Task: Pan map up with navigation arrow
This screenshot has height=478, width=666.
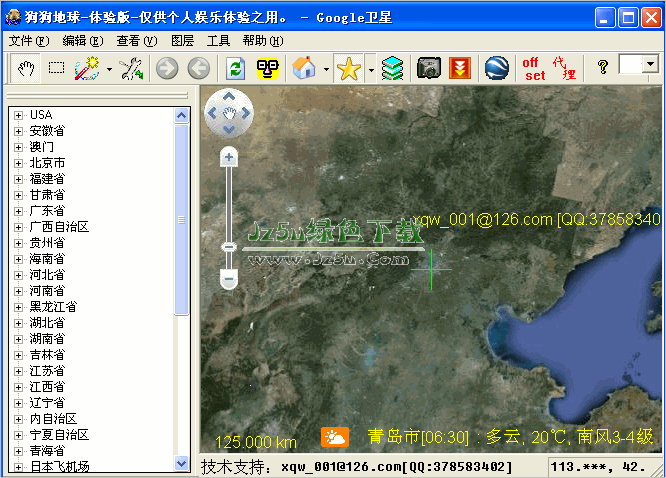Action: click(229, 97)
